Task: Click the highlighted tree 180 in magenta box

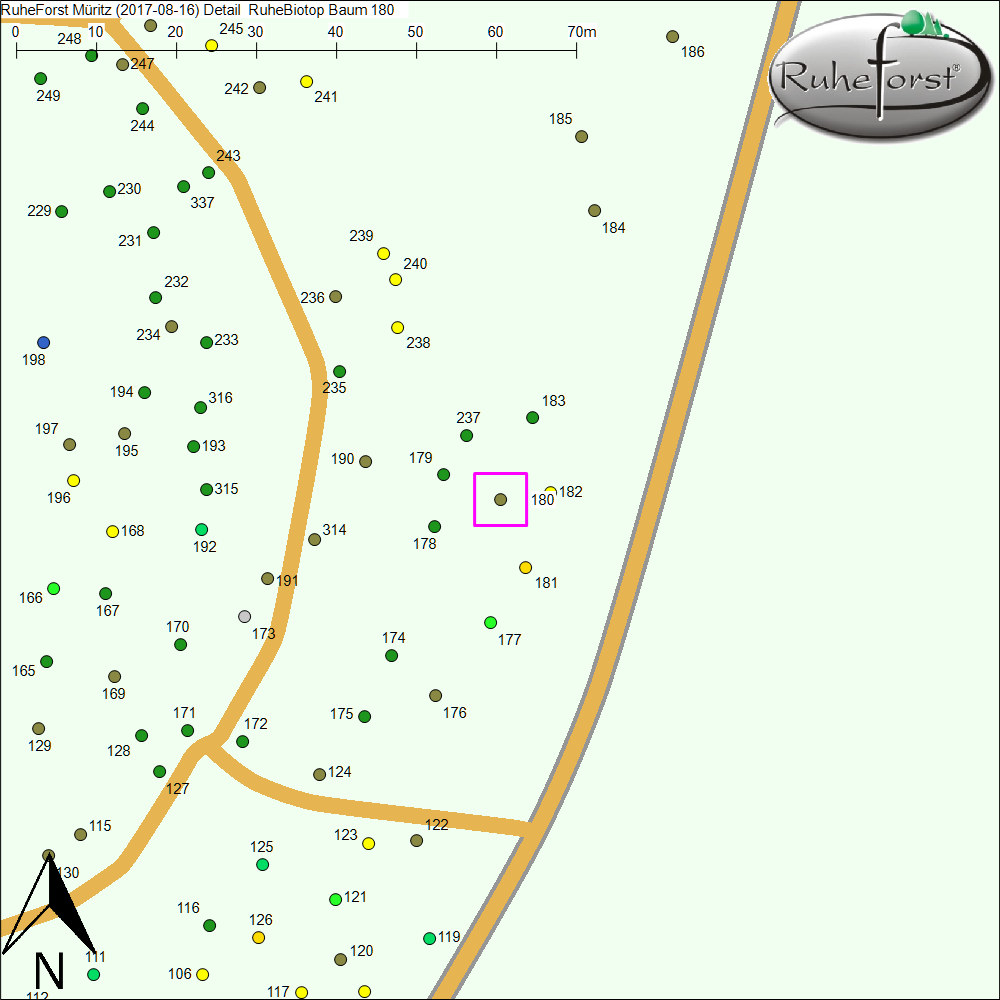Action: point(500,499)
